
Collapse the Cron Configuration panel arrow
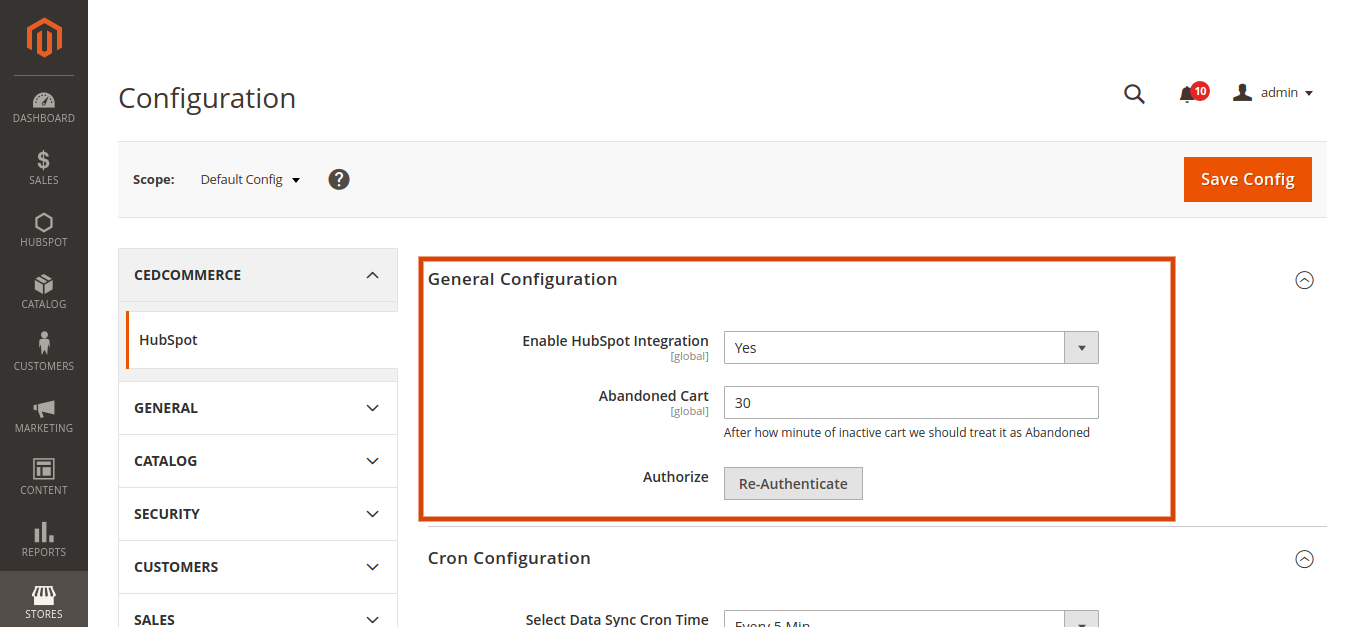coord(1304,559)
